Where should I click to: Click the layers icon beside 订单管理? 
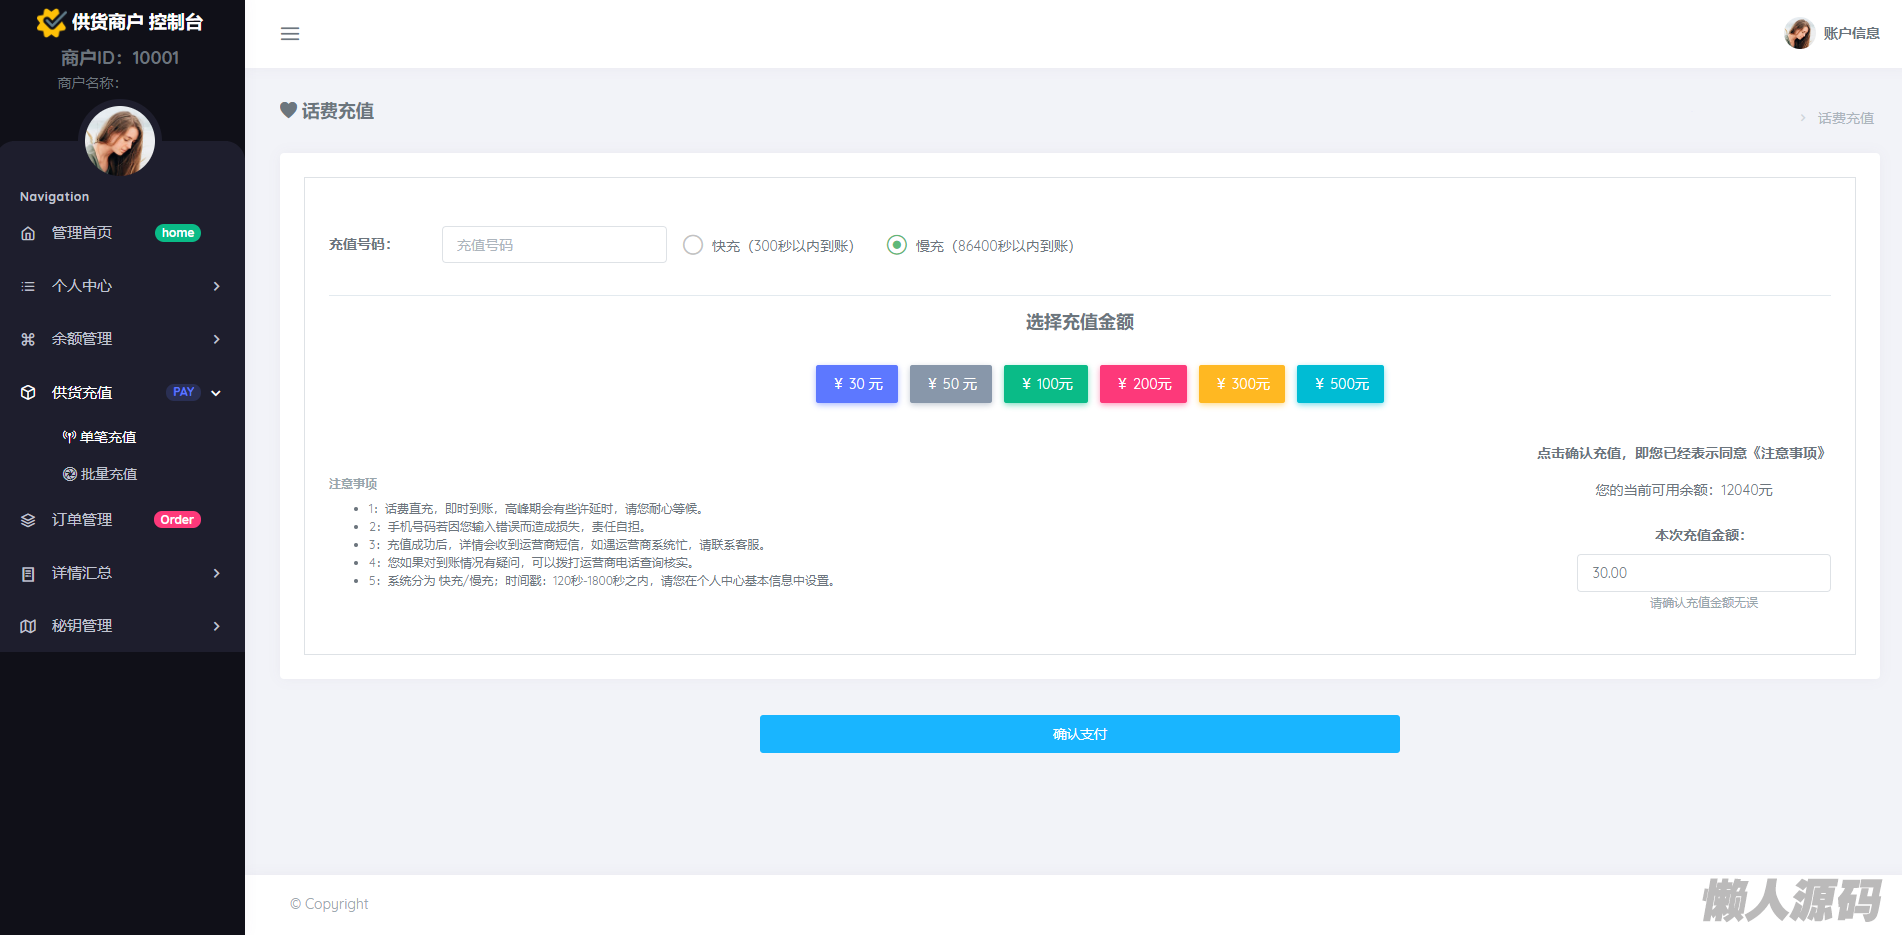(x=28, y=520)
